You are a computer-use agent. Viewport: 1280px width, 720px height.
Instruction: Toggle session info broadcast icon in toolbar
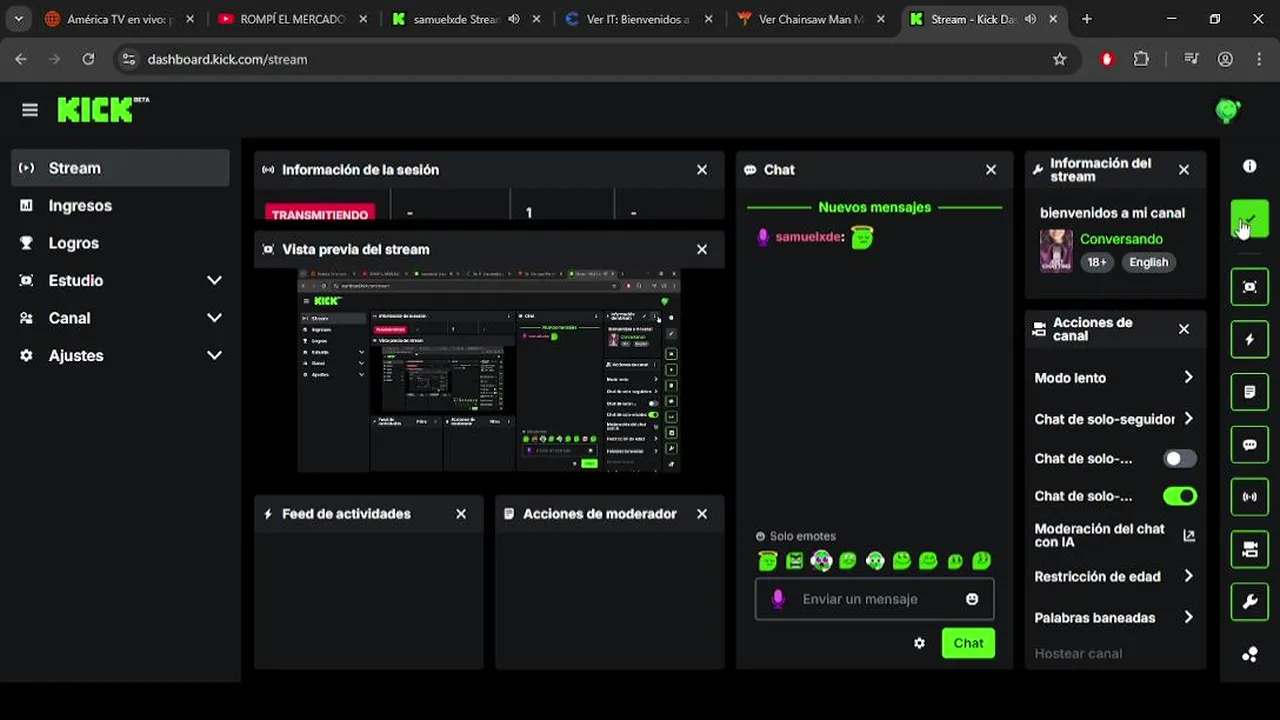(1249, 497)
